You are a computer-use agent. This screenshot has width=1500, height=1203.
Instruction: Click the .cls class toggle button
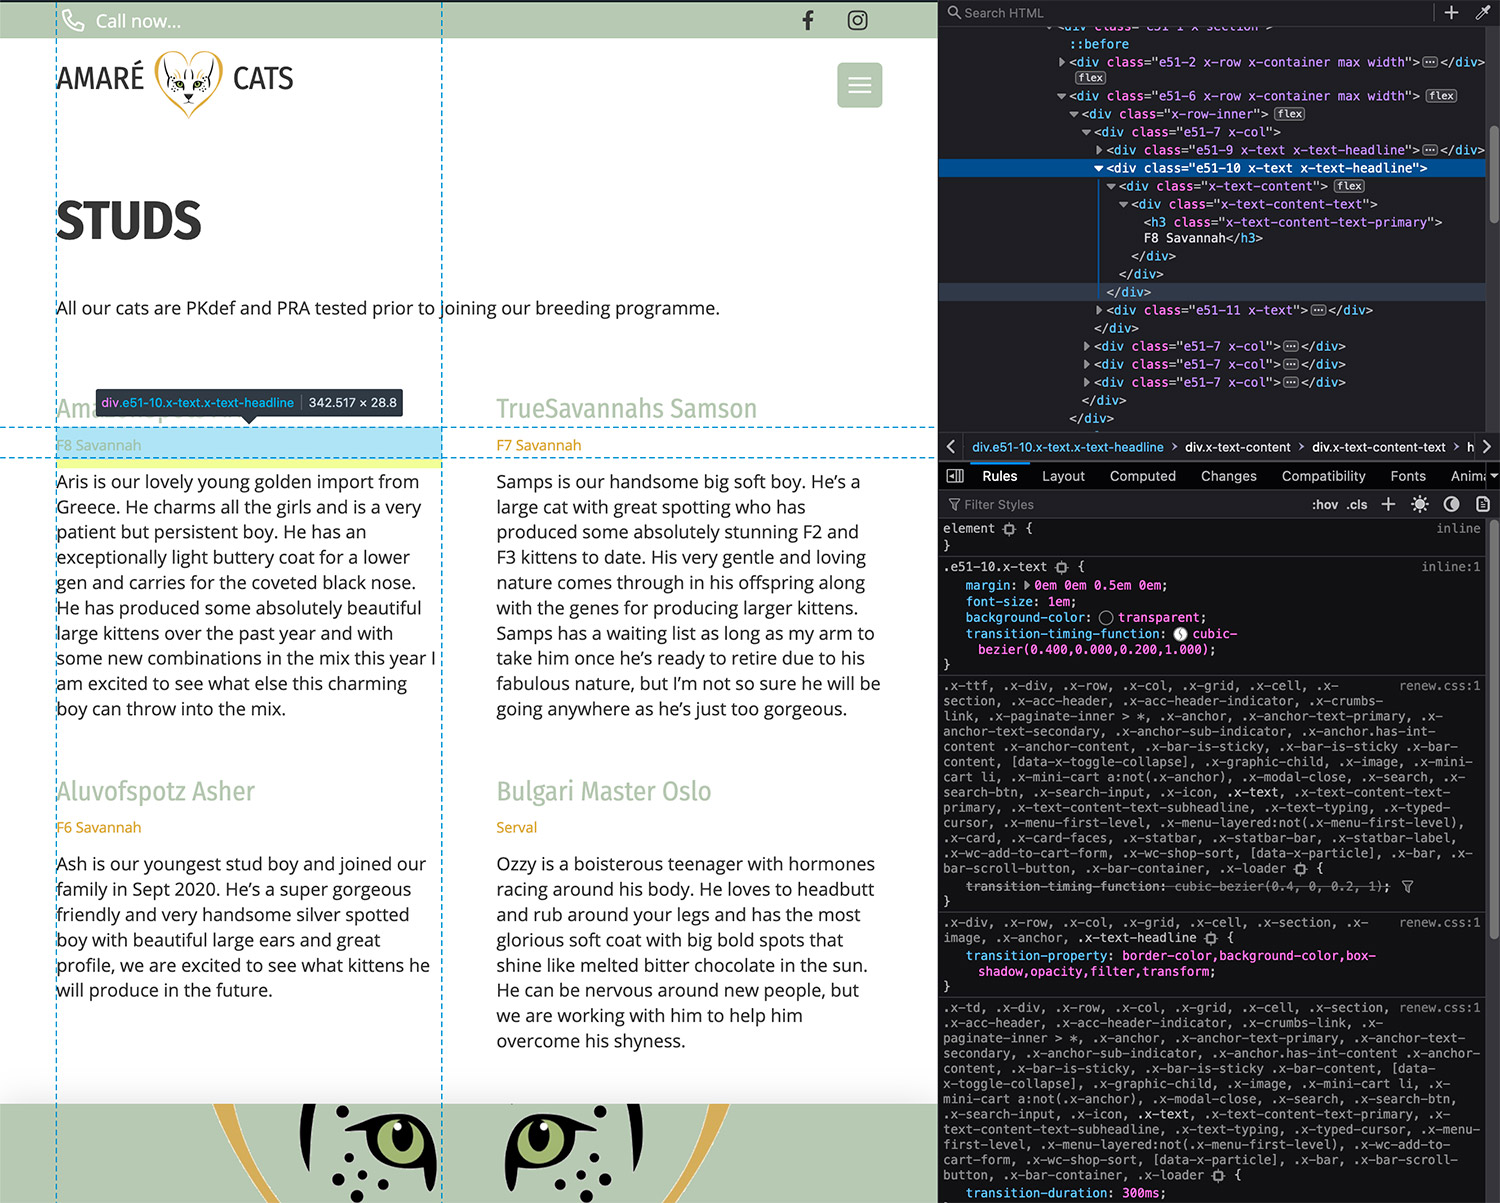click(x=1357, y=505)
